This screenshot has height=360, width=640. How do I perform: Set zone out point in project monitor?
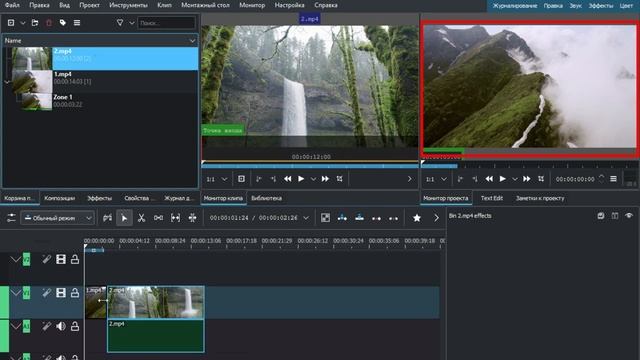(475, 179)
